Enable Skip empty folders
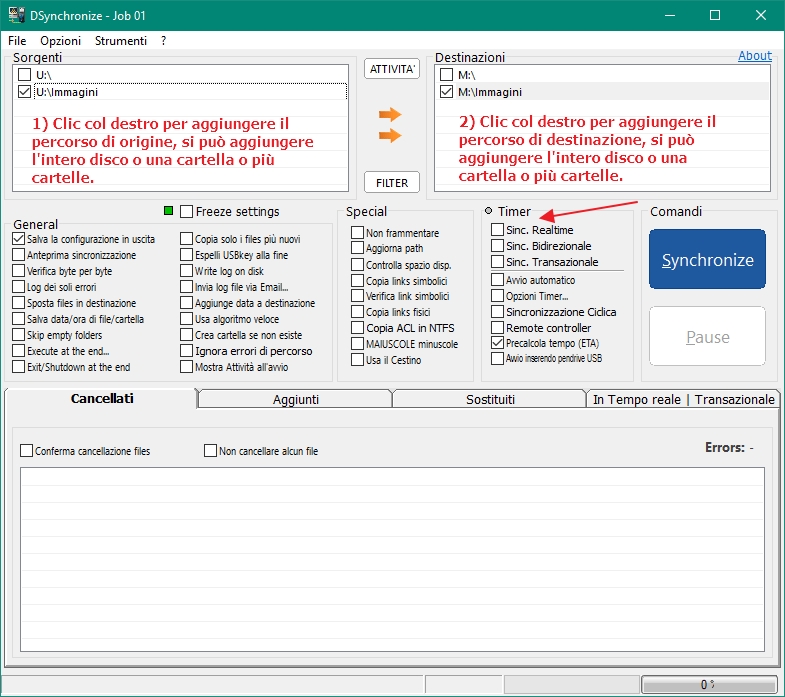785x697 pixels. (x=19, y=335)
